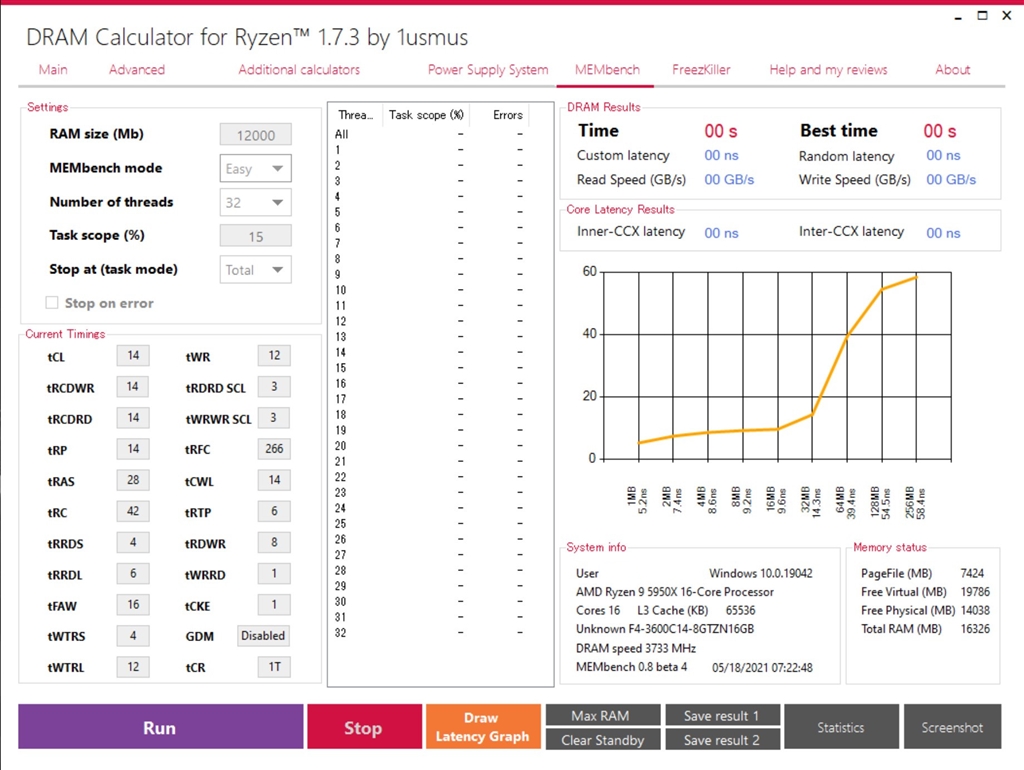Click Draw Latency Graph button
Screen dimensions: 1024x770
483,727
